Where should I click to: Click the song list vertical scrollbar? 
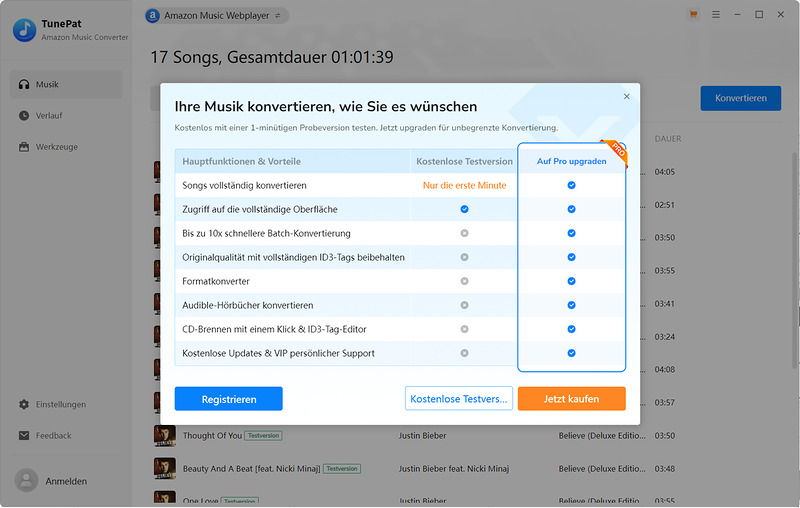pos(794,260)
